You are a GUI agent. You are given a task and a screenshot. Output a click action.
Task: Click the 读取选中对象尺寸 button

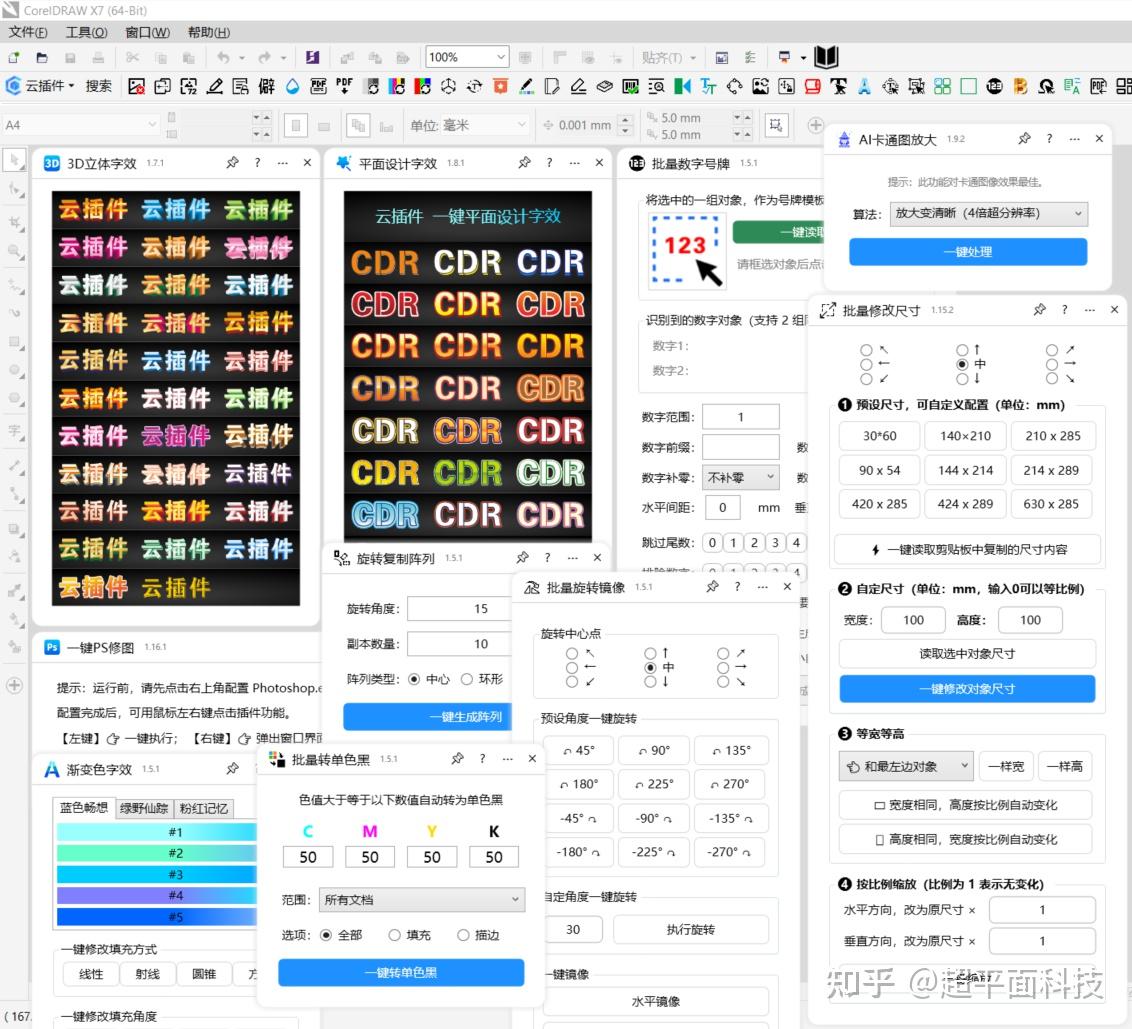pyautogui.click(x=967, y=654)
